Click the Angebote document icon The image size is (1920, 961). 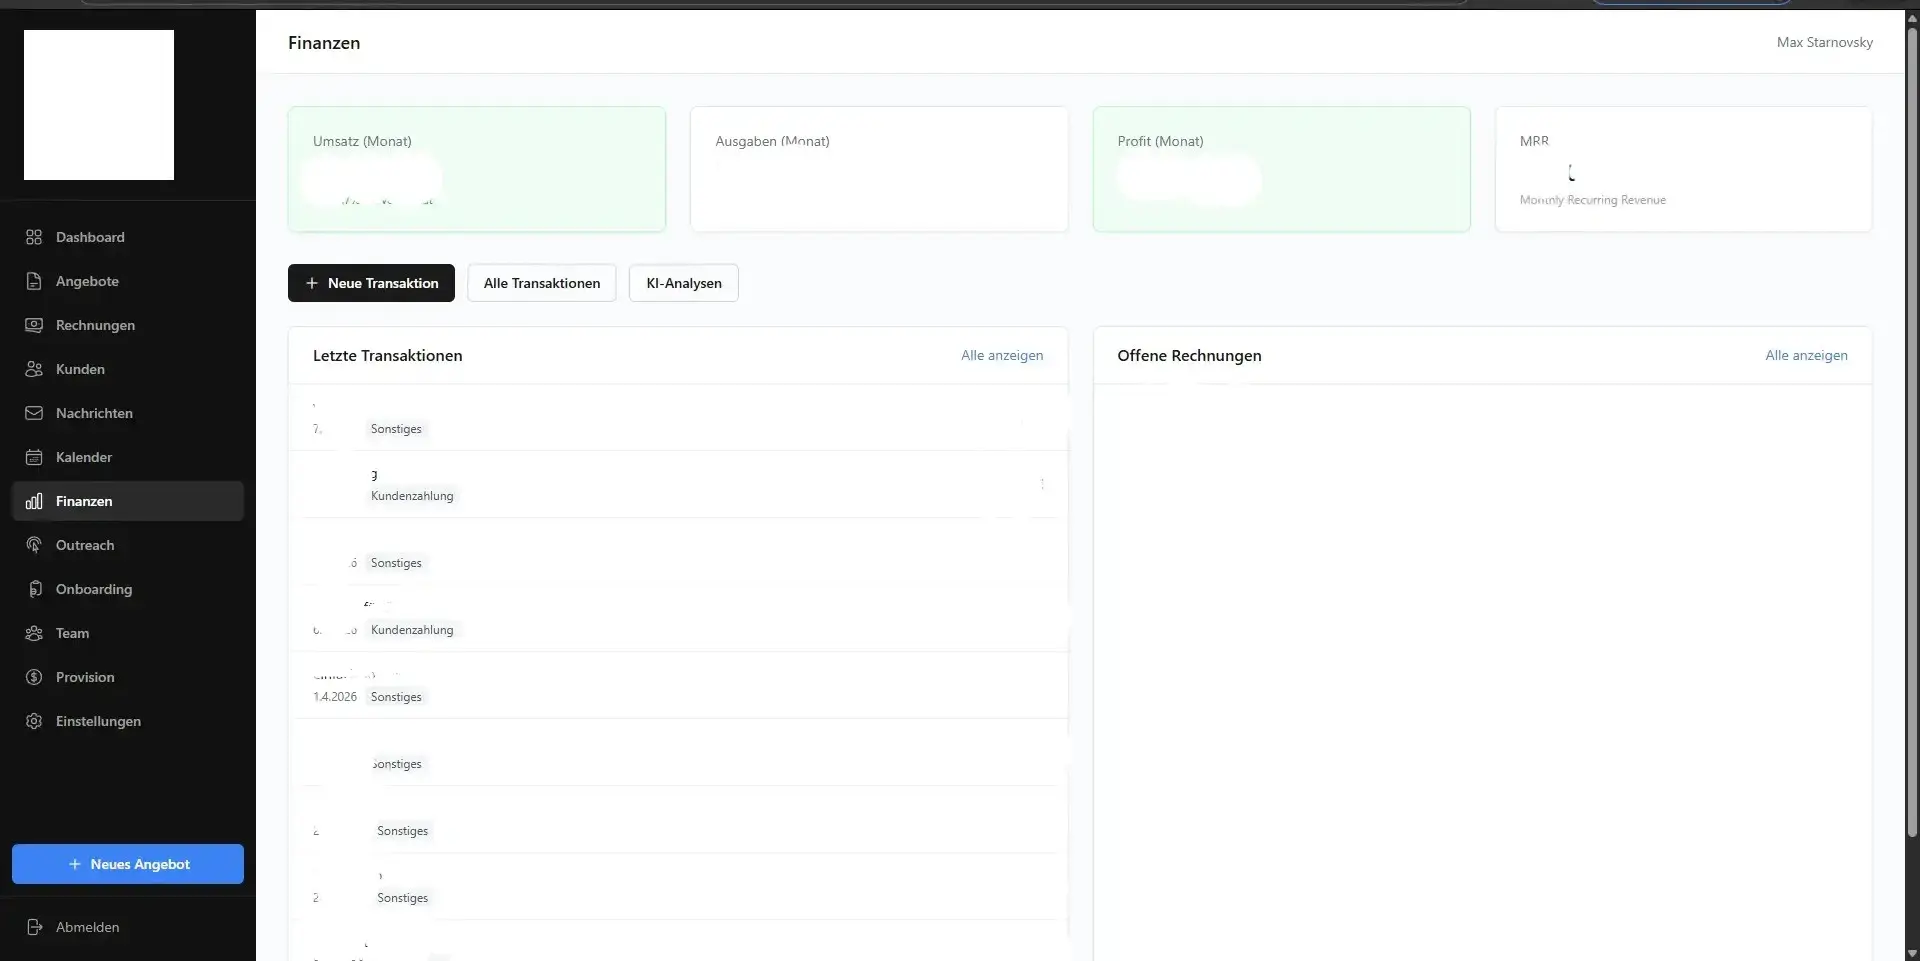tap(34, 281)
